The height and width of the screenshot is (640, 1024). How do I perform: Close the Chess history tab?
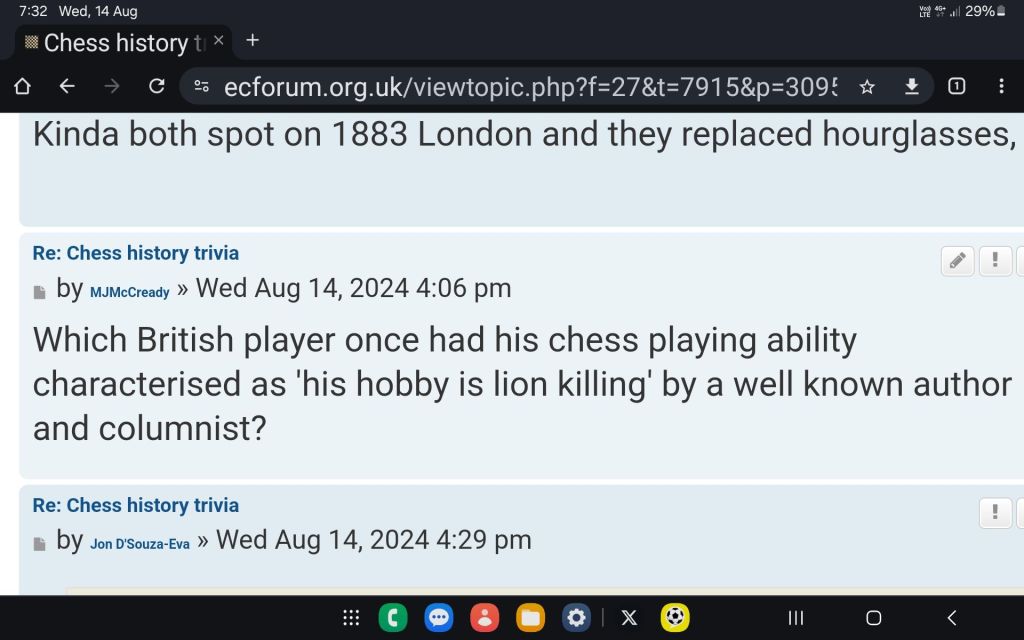click(219, 42)
